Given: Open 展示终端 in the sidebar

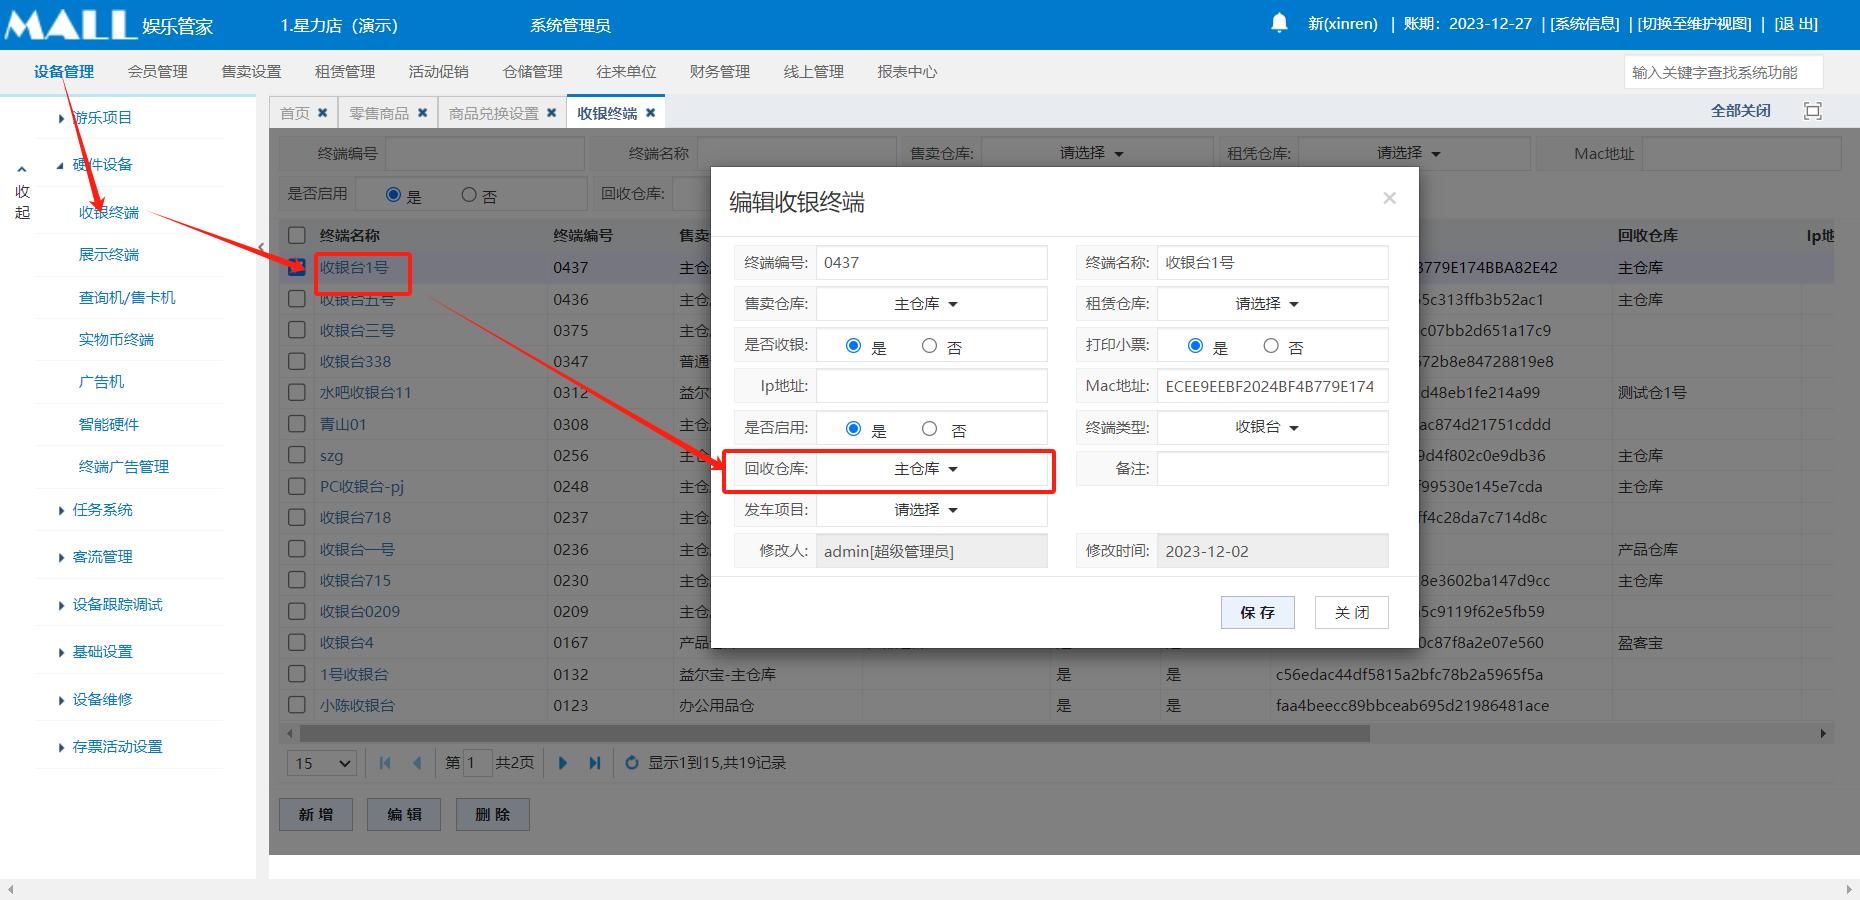Looking at the screenshot, I should (109, 255).
